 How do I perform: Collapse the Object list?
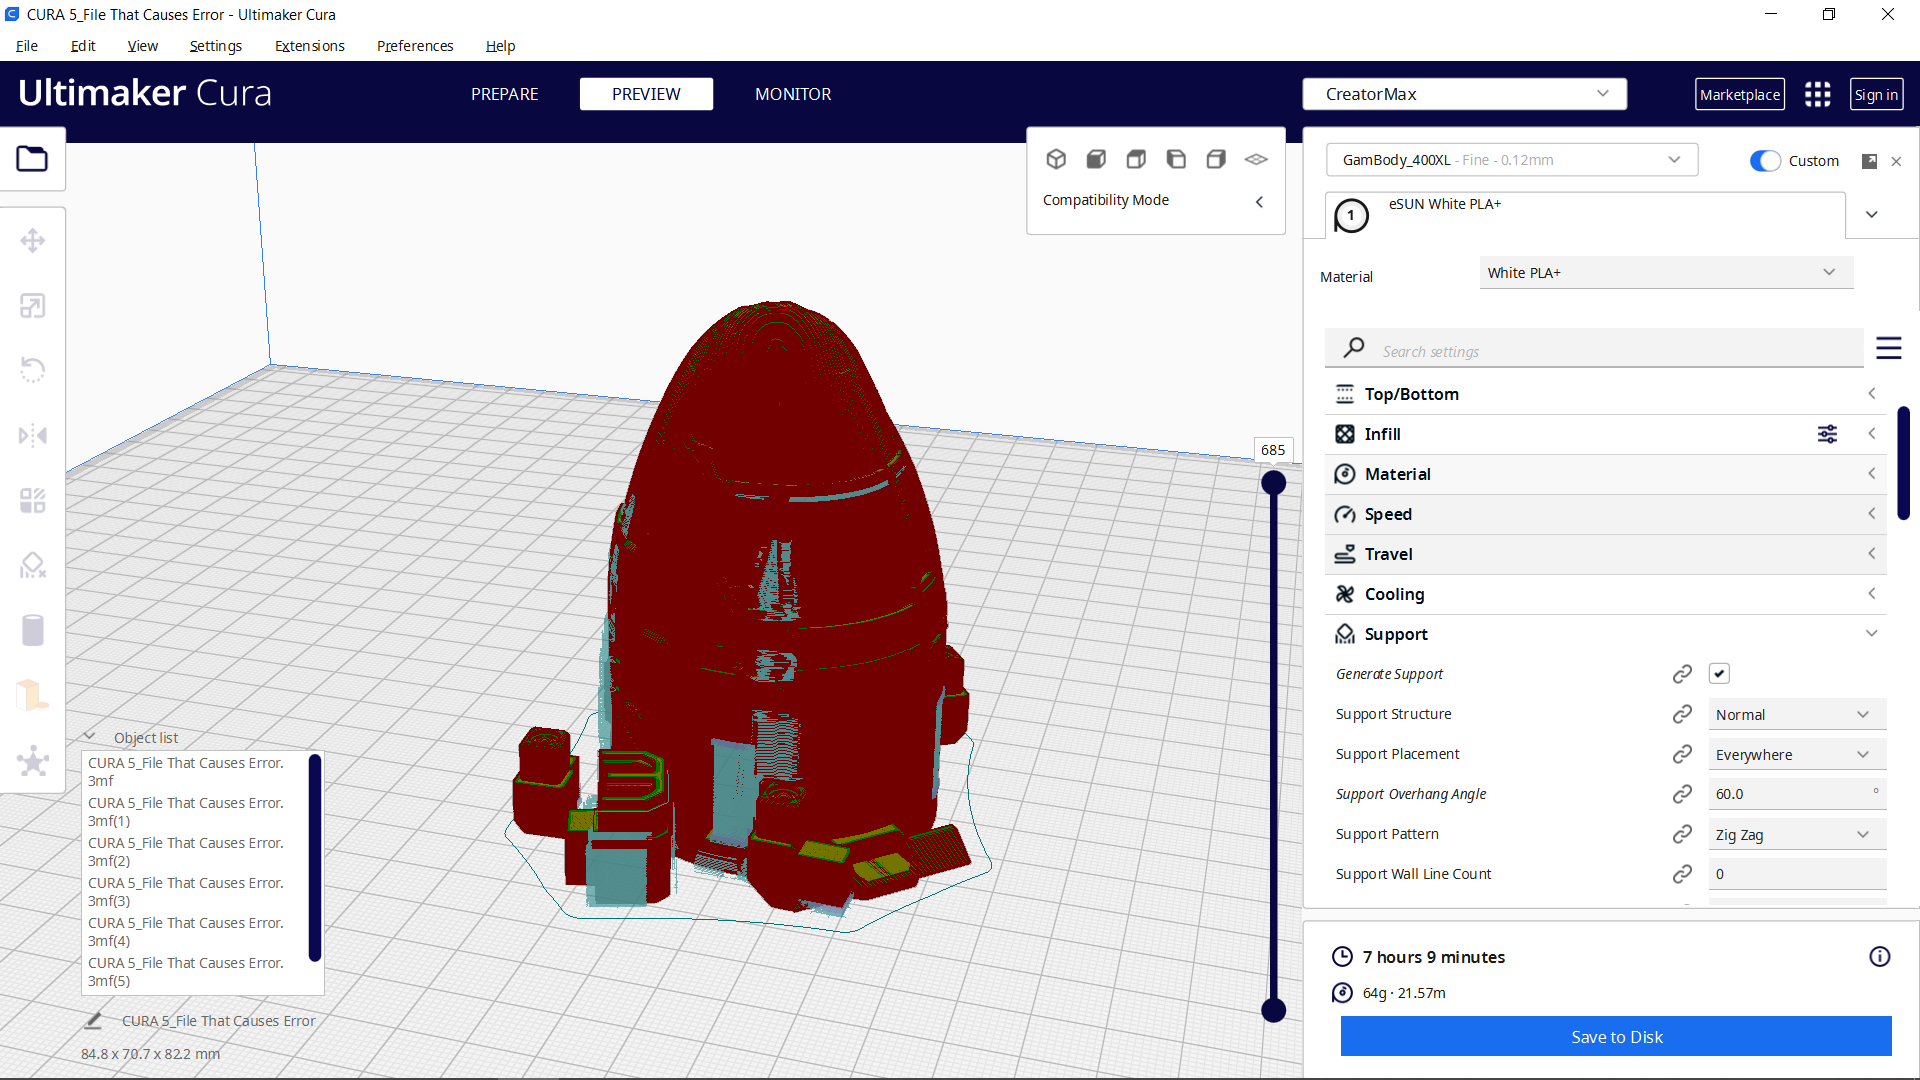coord(89,737)
